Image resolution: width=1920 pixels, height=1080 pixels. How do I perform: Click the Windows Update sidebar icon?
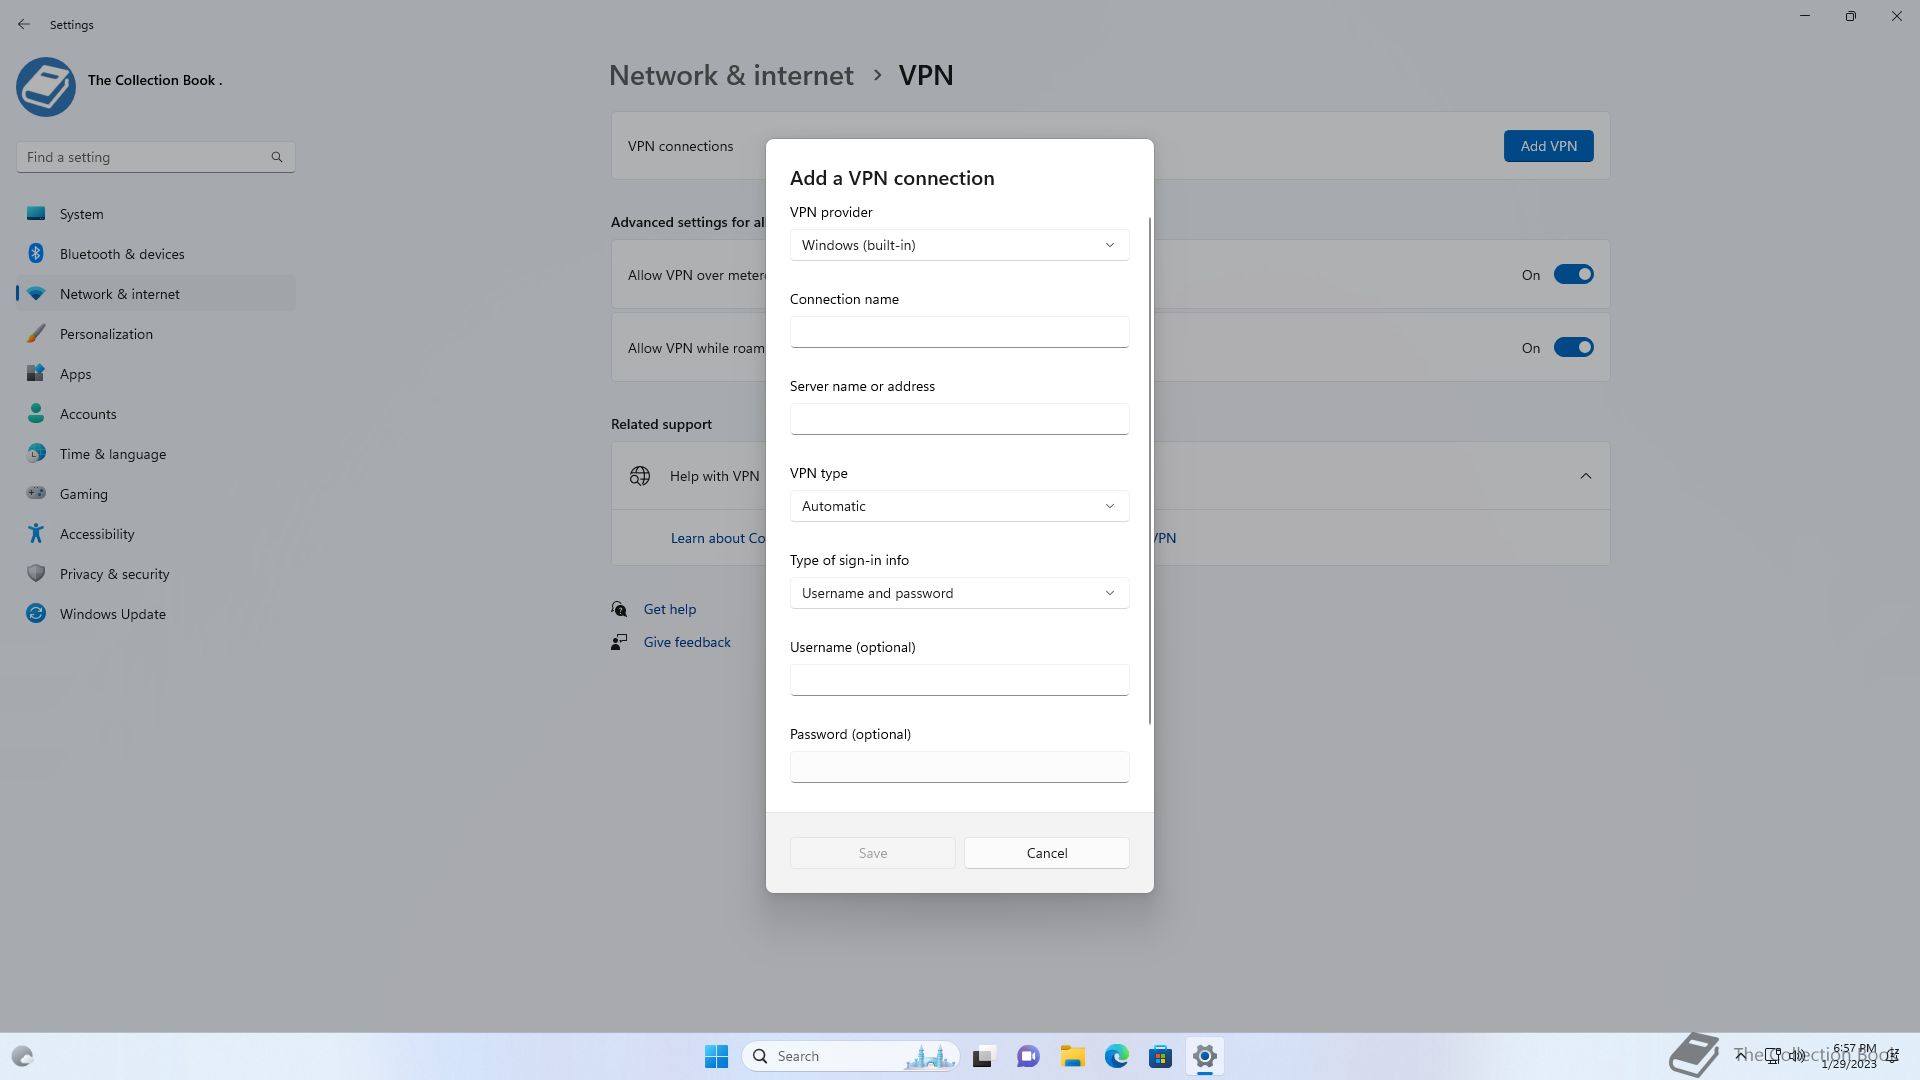[36, 614]
